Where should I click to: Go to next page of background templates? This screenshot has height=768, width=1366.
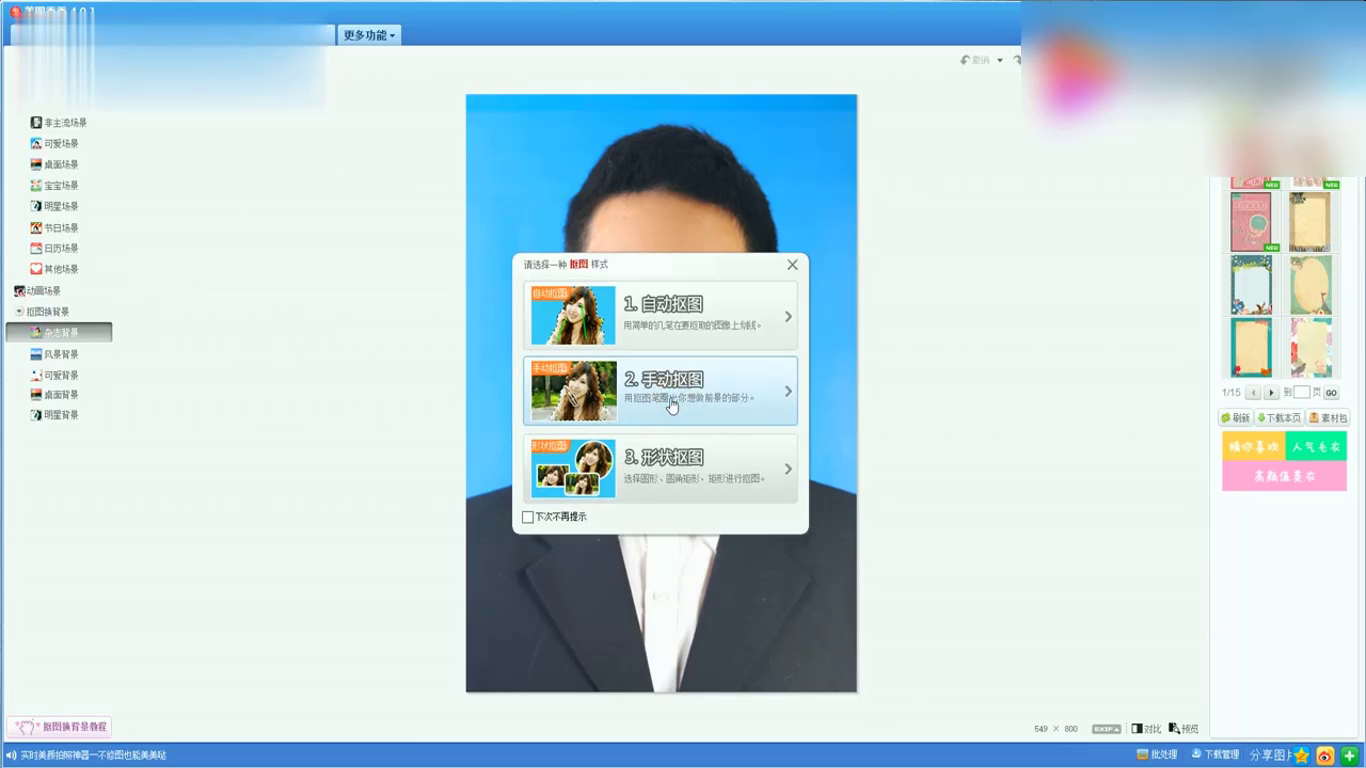pyautogui.click(x=1271, y=393)
